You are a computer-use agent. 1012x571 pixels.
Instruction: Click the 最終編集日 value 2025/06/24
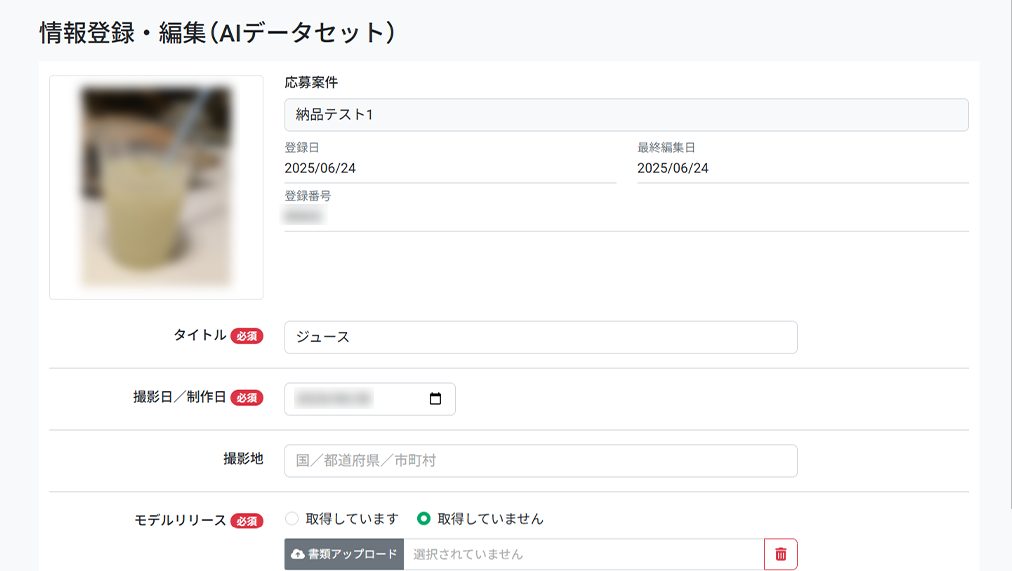tap(673, 168)
